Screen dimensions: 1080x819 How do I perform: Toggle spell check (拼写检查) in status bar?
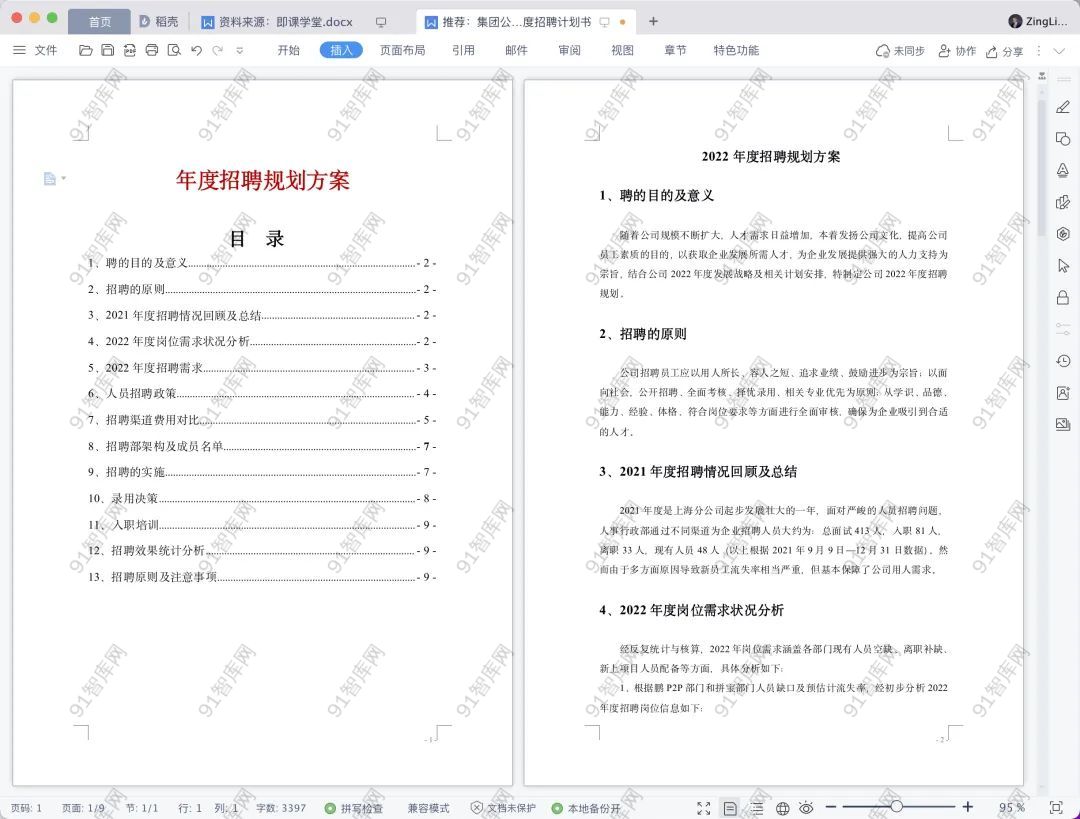pos(354,808)
